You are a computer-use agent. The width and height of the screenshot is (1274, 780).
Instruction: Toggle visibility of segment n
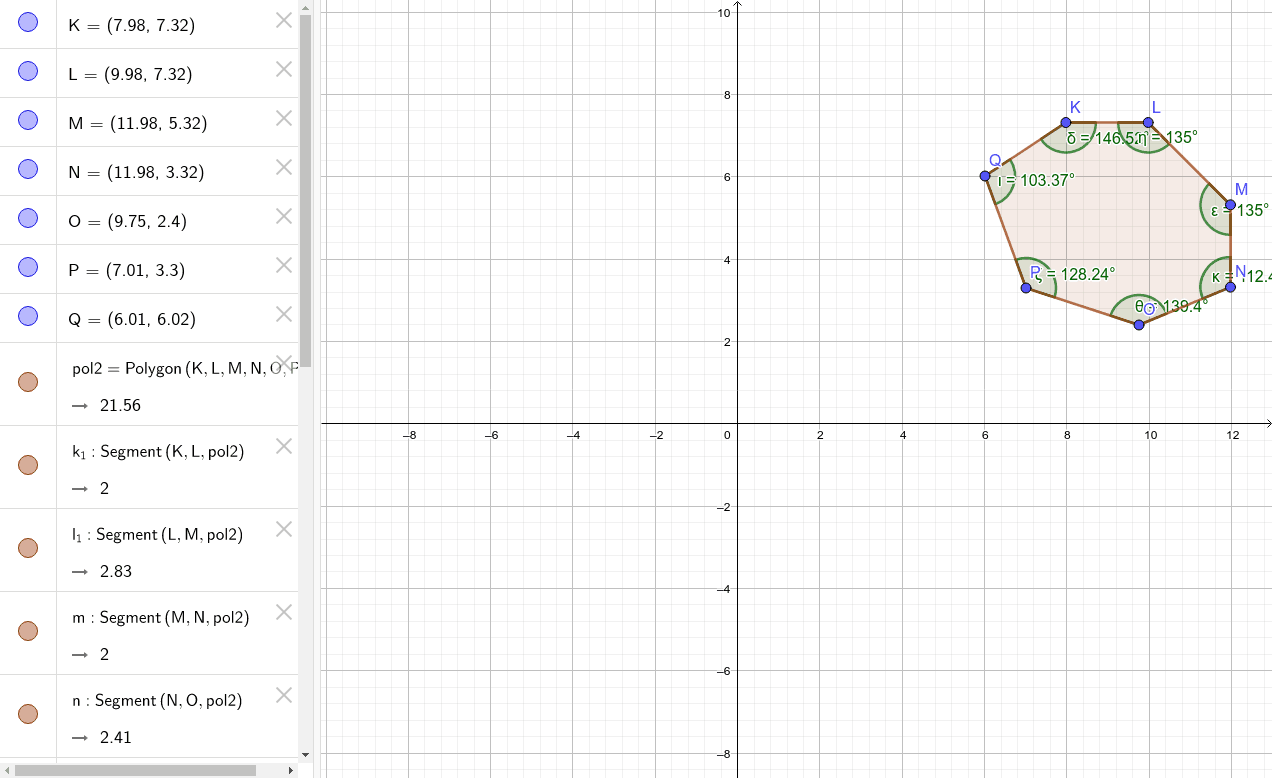[x=28, y=714]
